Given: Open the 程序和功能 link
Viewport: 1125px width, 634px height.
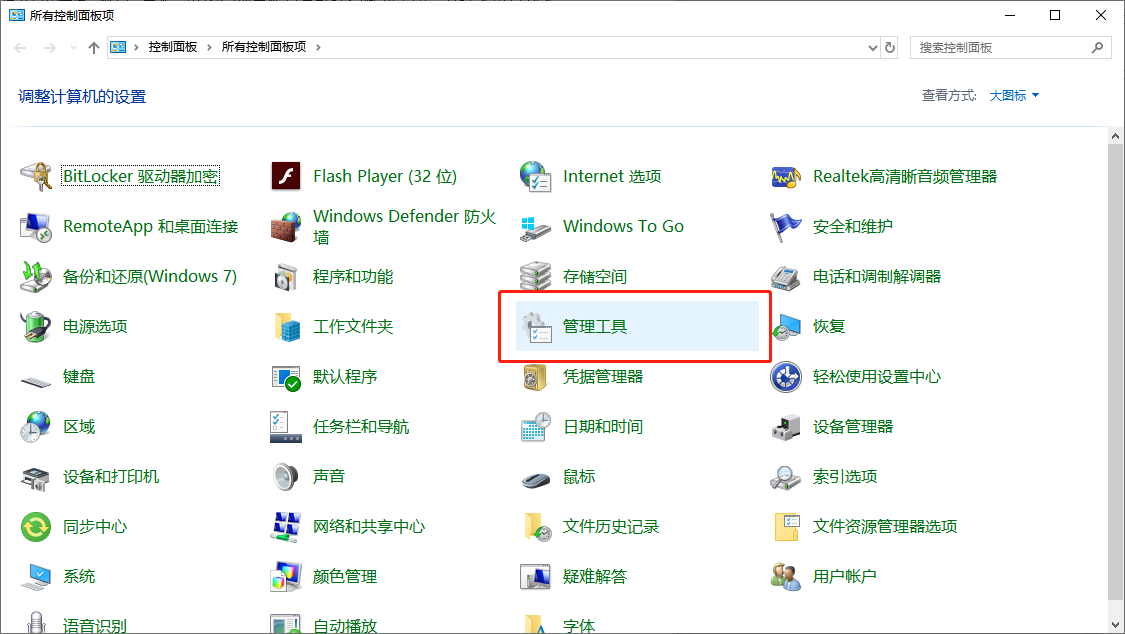Looking at the screenshot, I should point(352,277).
